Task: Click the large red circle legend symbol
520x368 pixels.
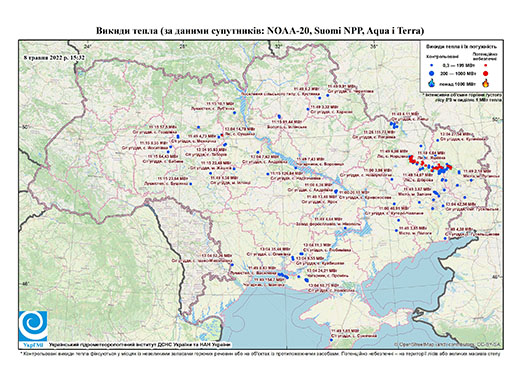Action: pos(486,73)
